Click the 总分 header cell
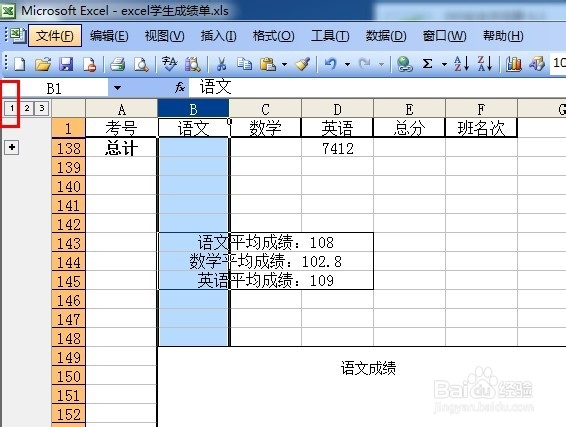 409,128
